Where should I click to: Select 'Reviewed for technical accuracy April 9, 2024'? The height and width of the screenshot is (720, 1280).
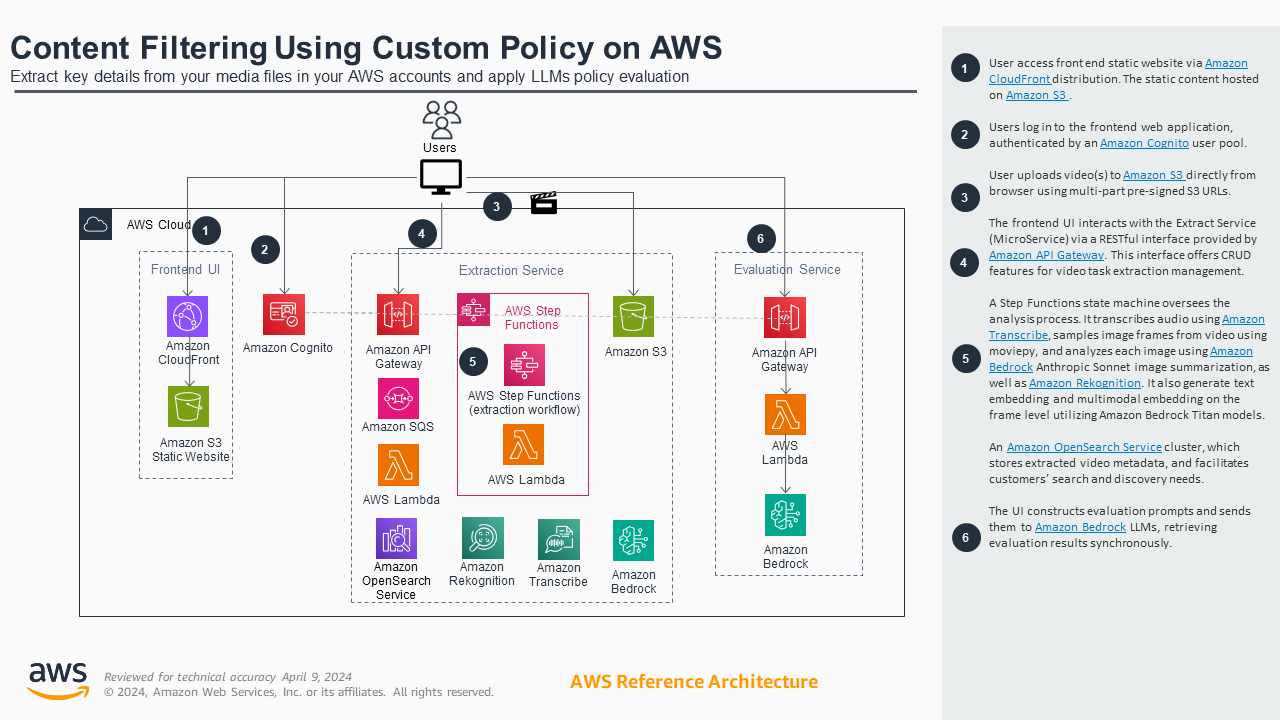click(228, 677)
